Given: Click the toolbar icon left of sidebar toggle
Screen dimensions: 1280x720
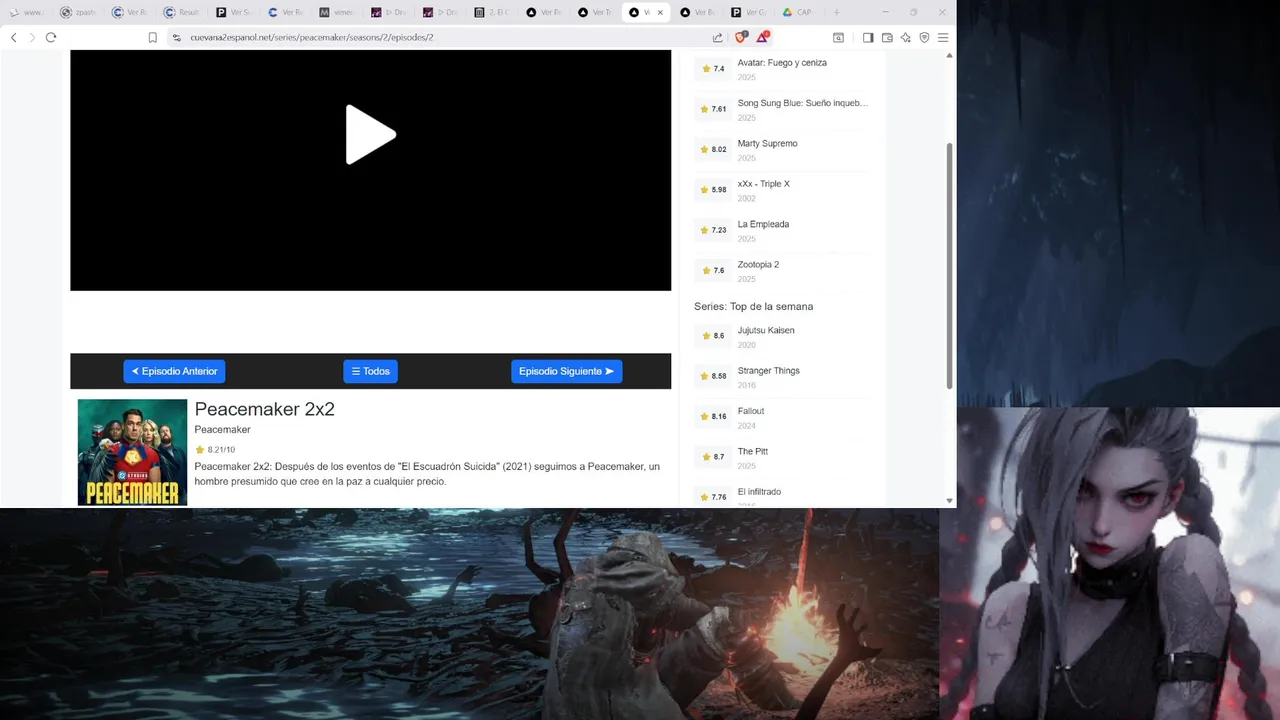Looking at the screenshot, I should (838, 37).
